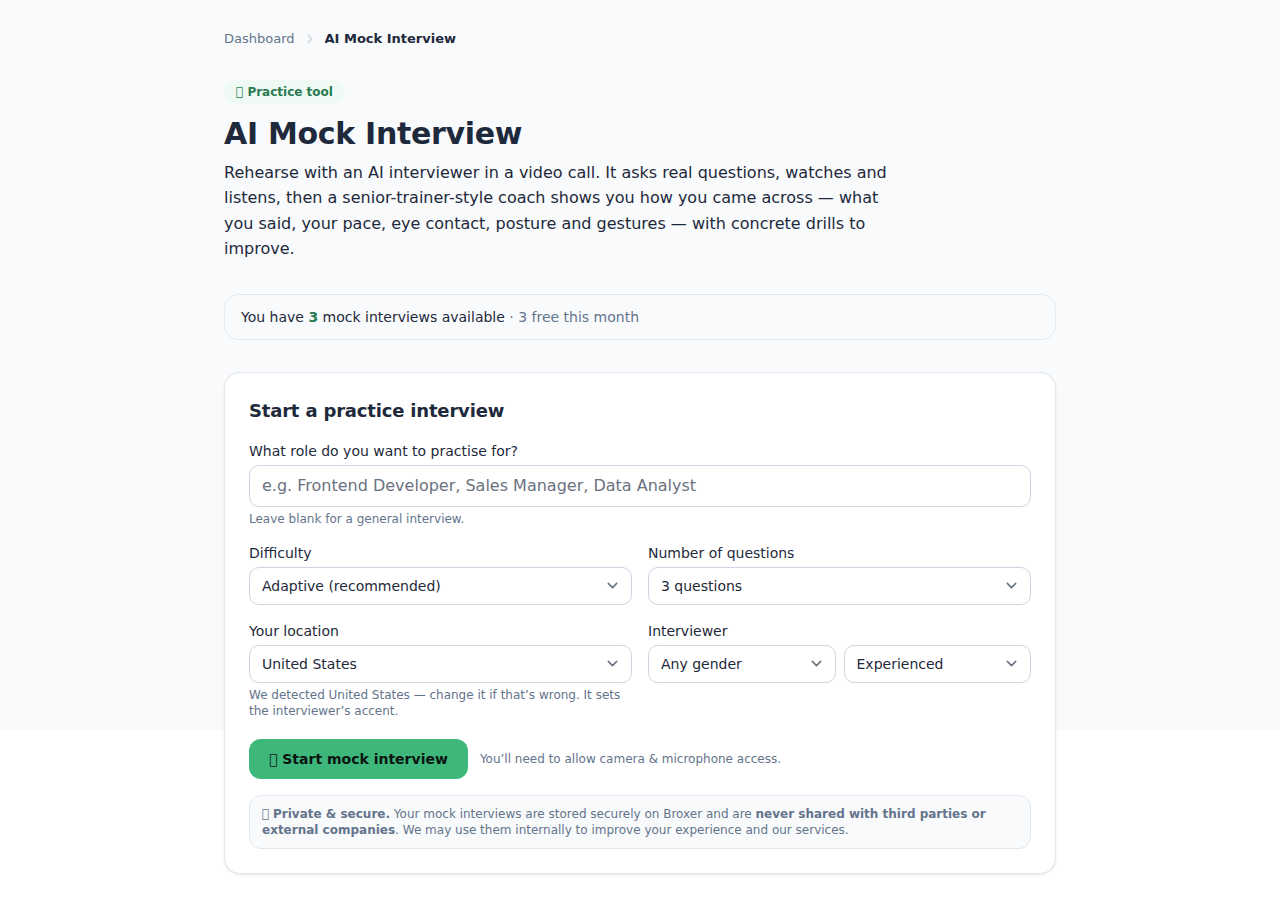Click the United States dropdown chevron
1280x906 pixels.
[x=613, y=664]
